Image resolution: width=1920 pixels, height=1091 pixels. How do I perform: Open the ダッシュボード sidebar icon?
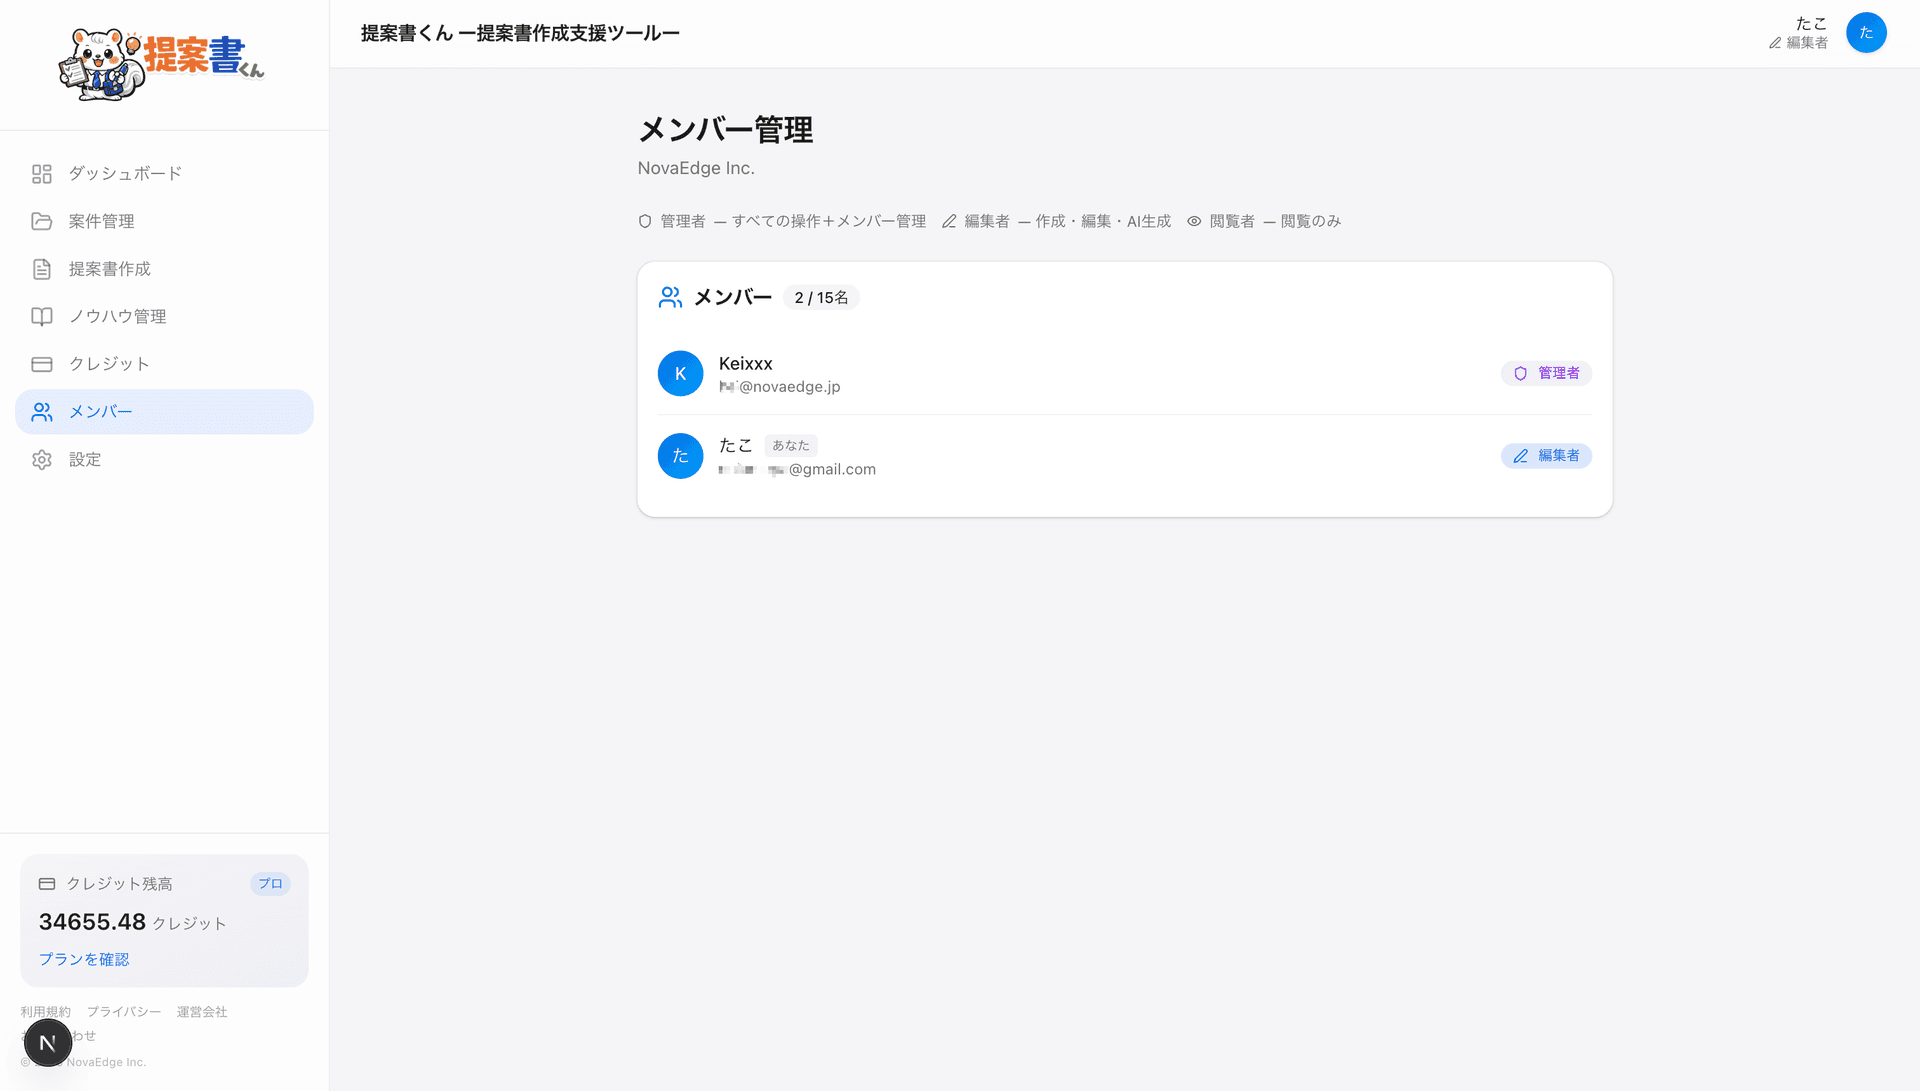[x=41, y=173]
